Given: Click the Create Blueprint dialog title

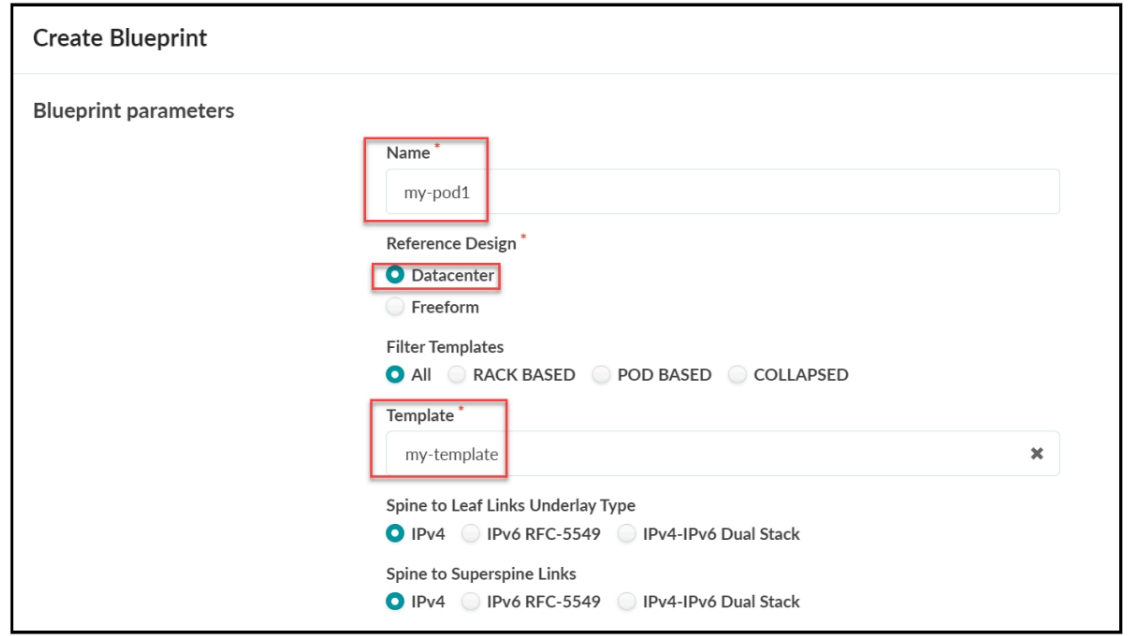Looking at the screenshot, I should click(x=120, y=39).
